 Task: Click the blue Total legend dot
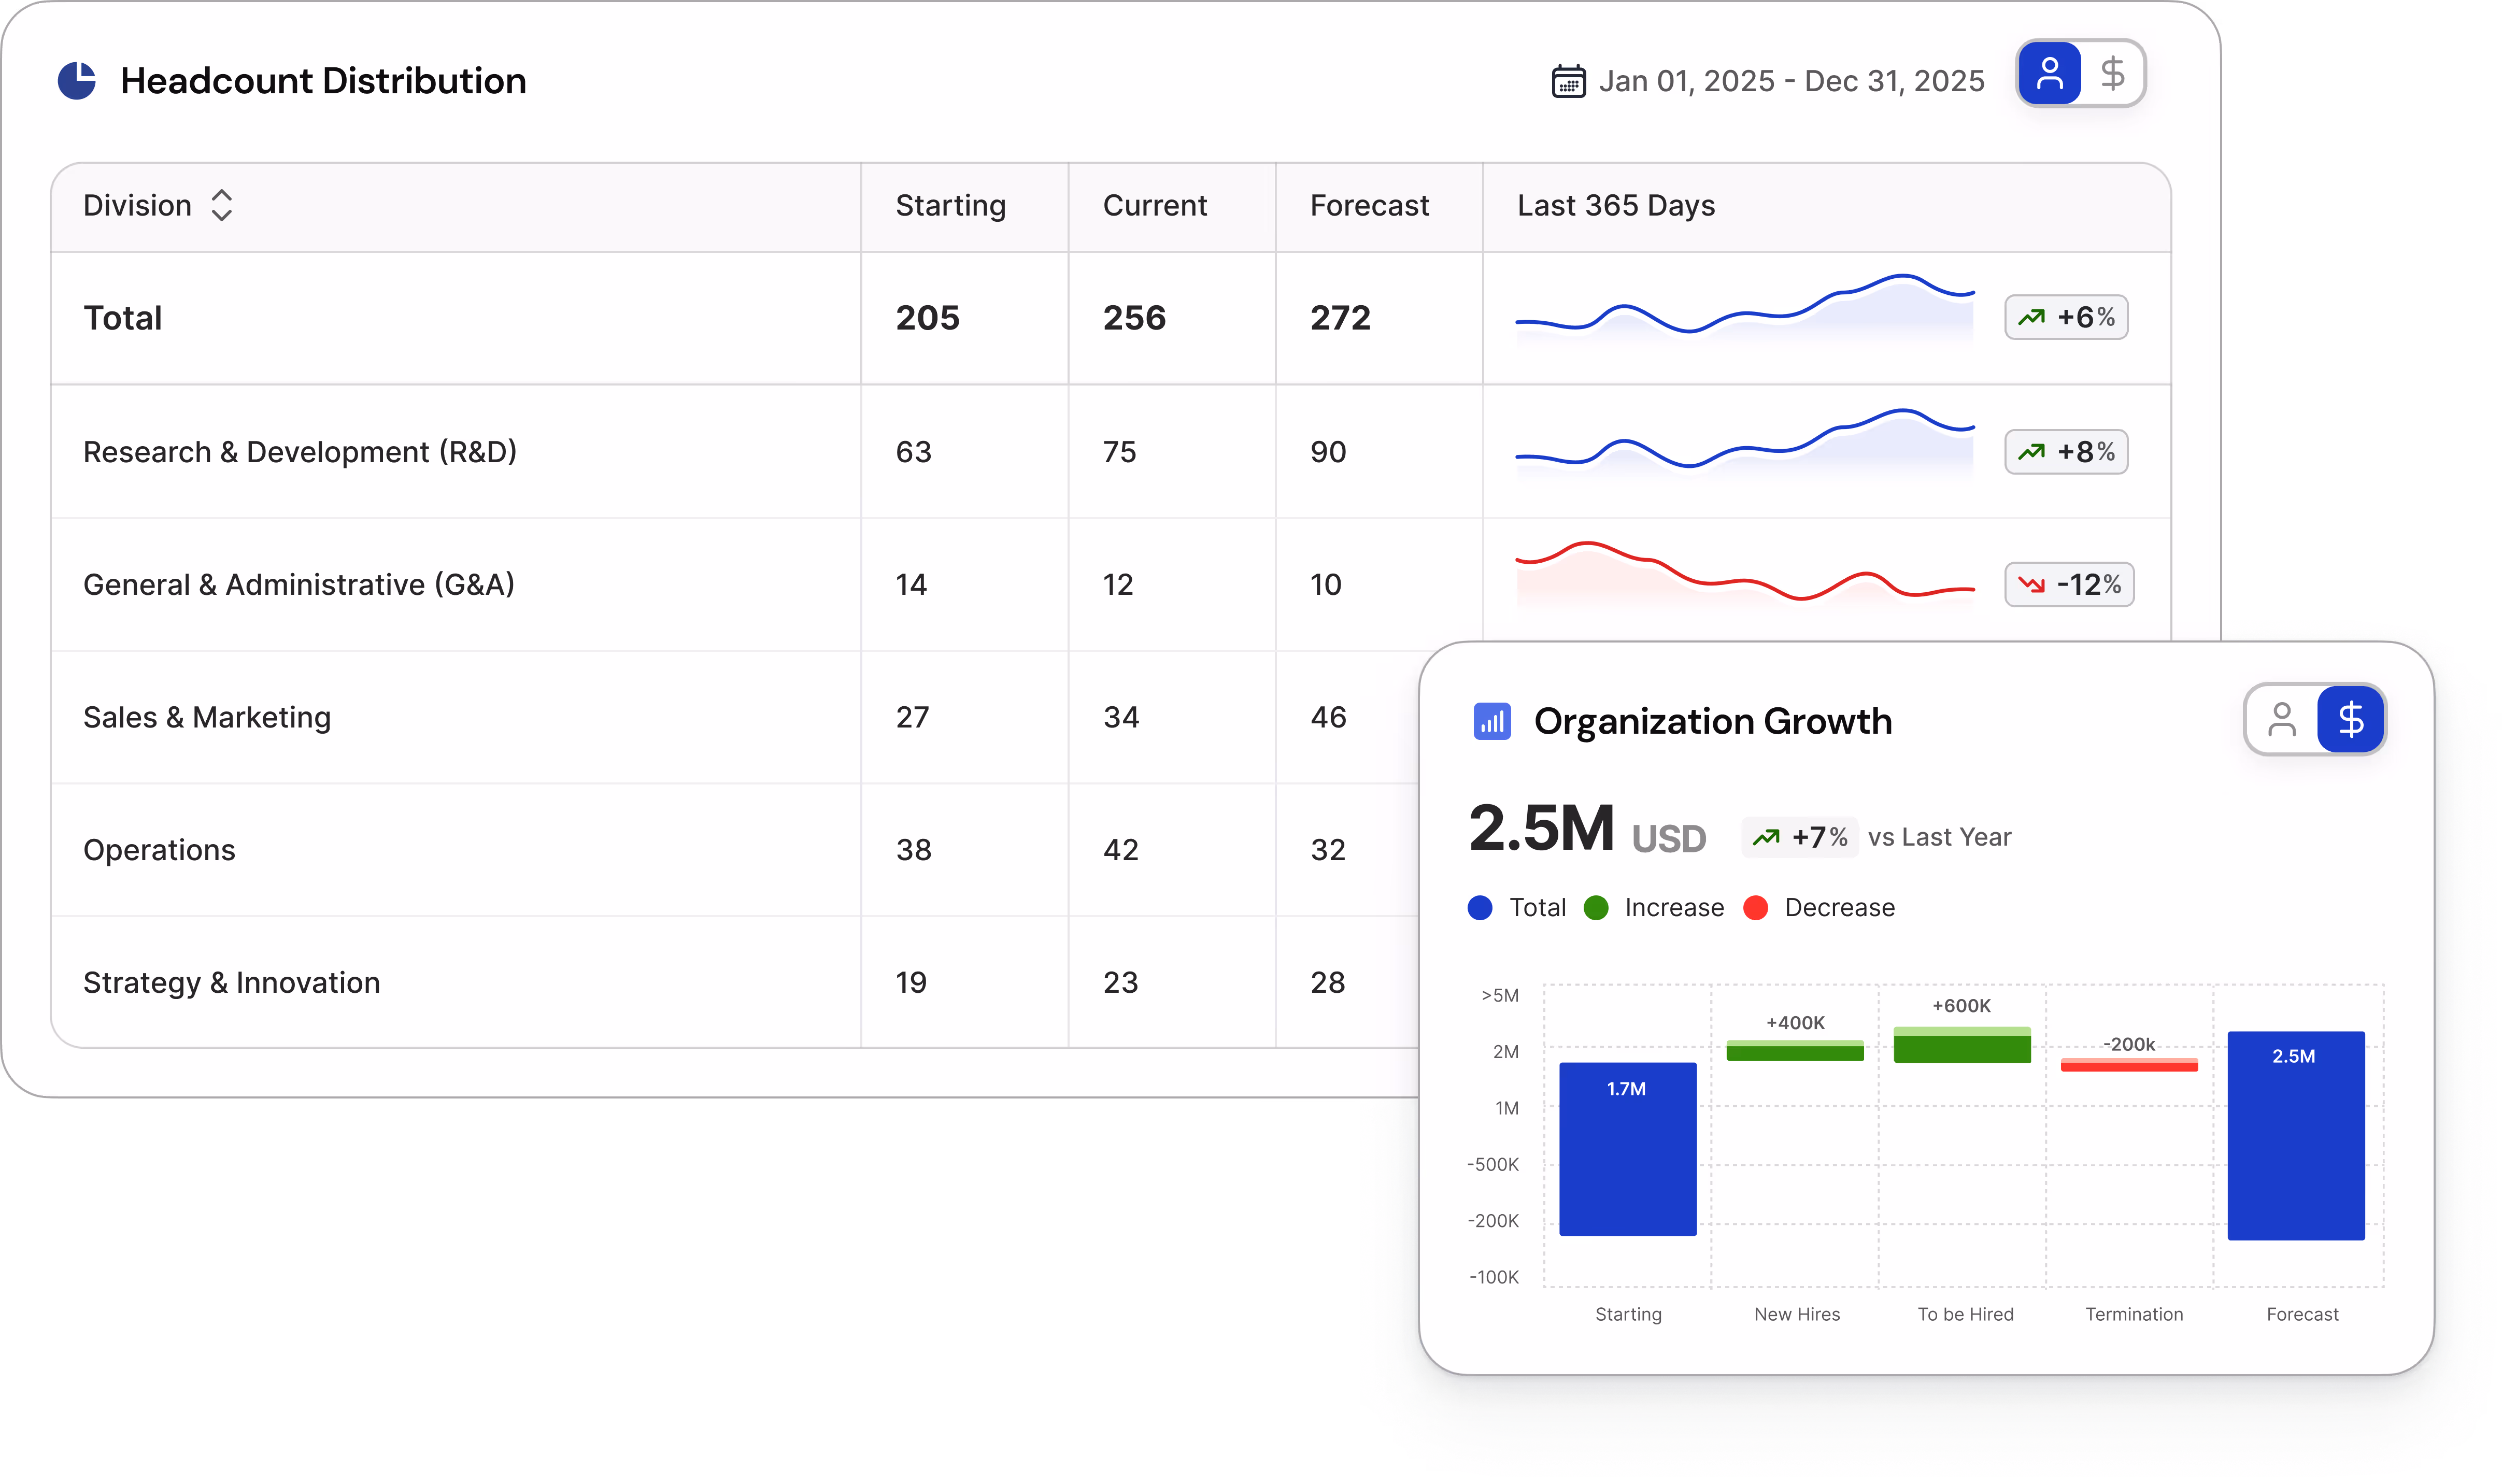tap(1480, 908)
